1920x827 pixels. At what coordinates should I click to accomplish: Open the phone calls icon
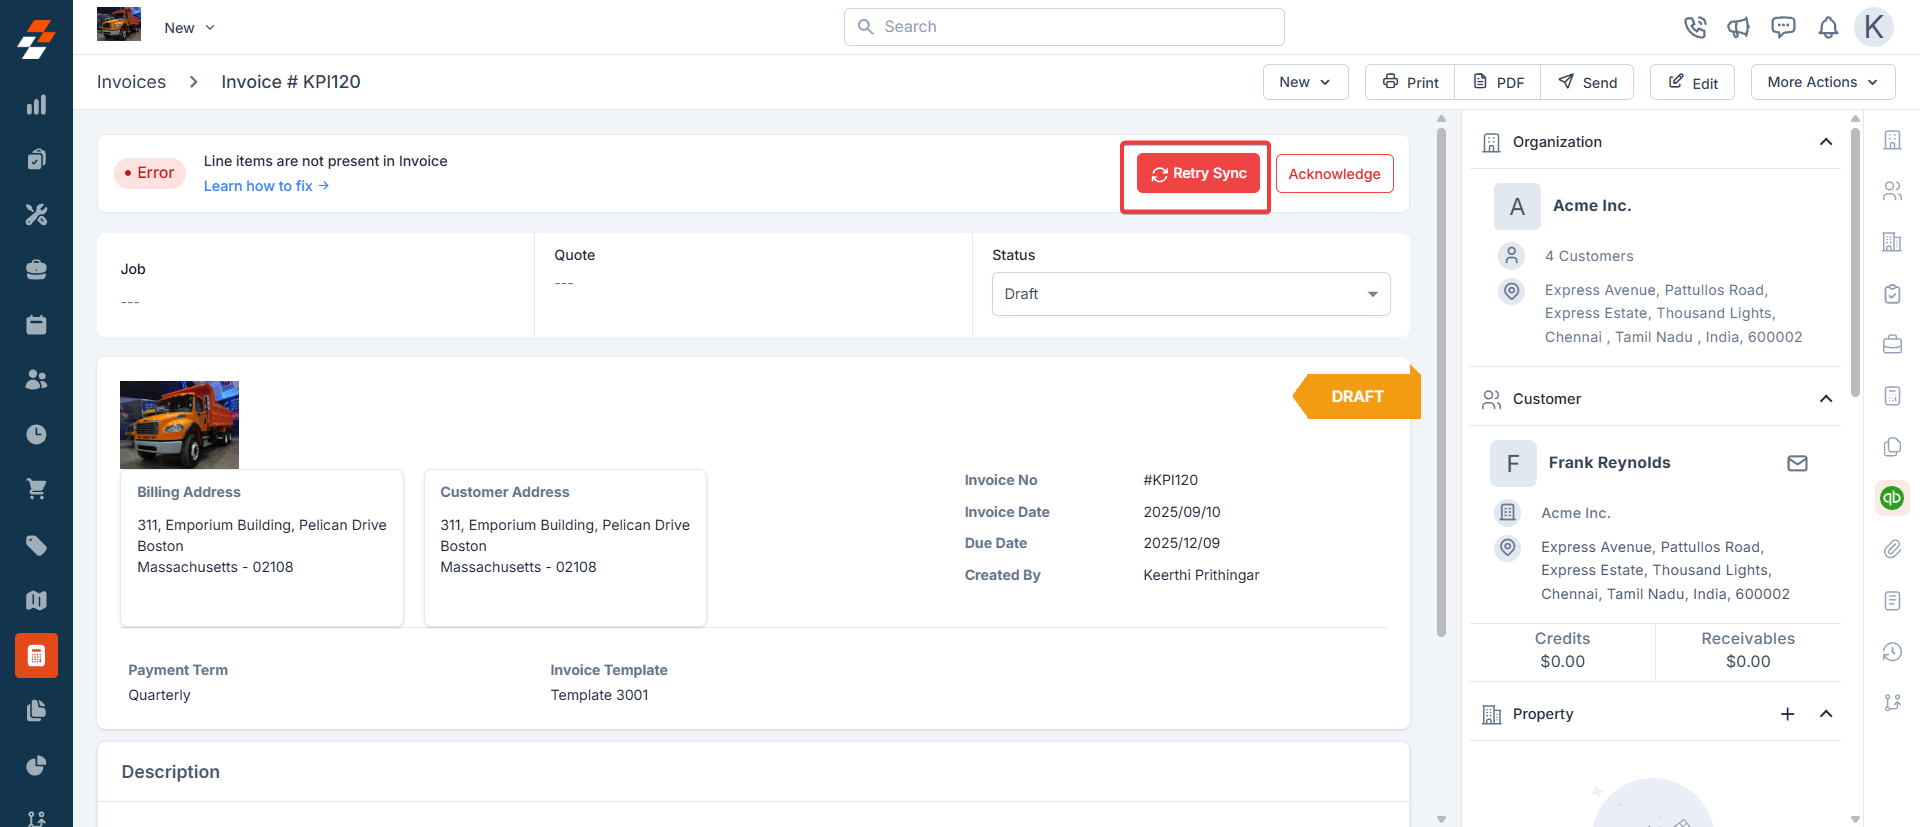[1694, 28]
